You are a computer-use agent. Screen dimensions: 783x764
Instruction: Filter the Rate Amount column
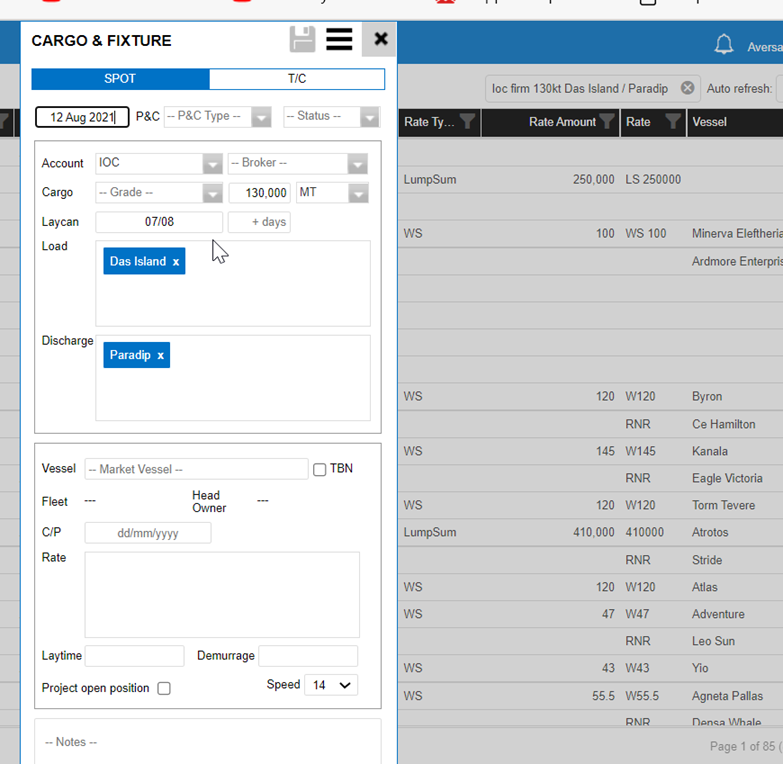(x=606, y=122)
